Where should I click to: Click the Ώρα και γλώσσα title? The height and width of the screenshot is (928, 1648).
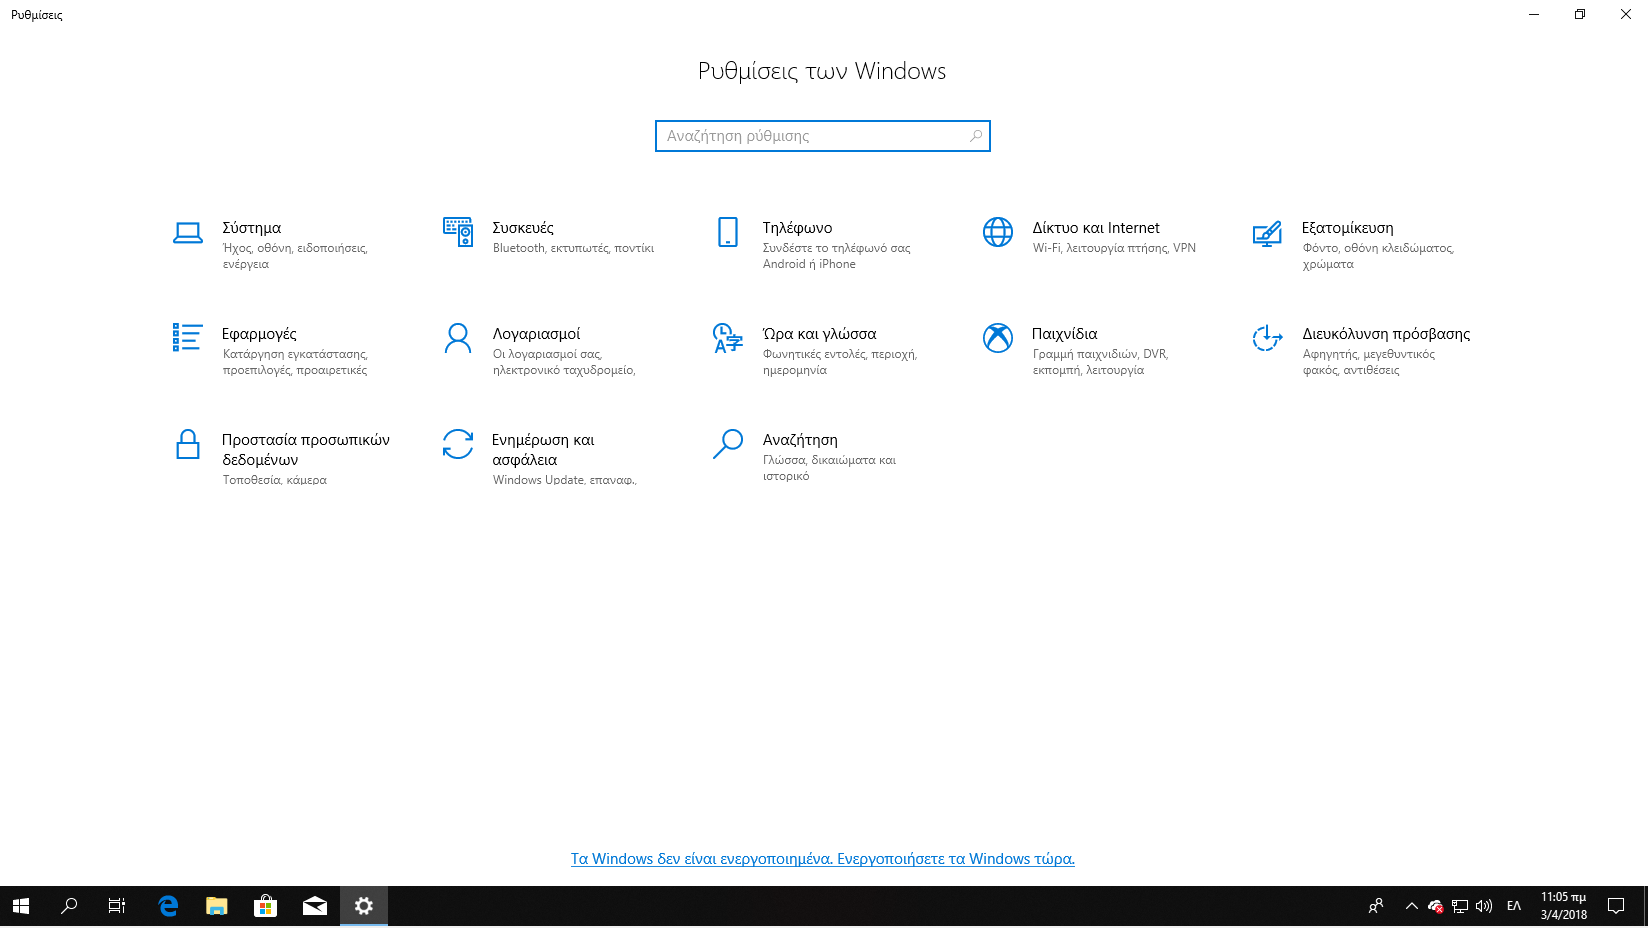pyautogui.click(x=820, y=334)
